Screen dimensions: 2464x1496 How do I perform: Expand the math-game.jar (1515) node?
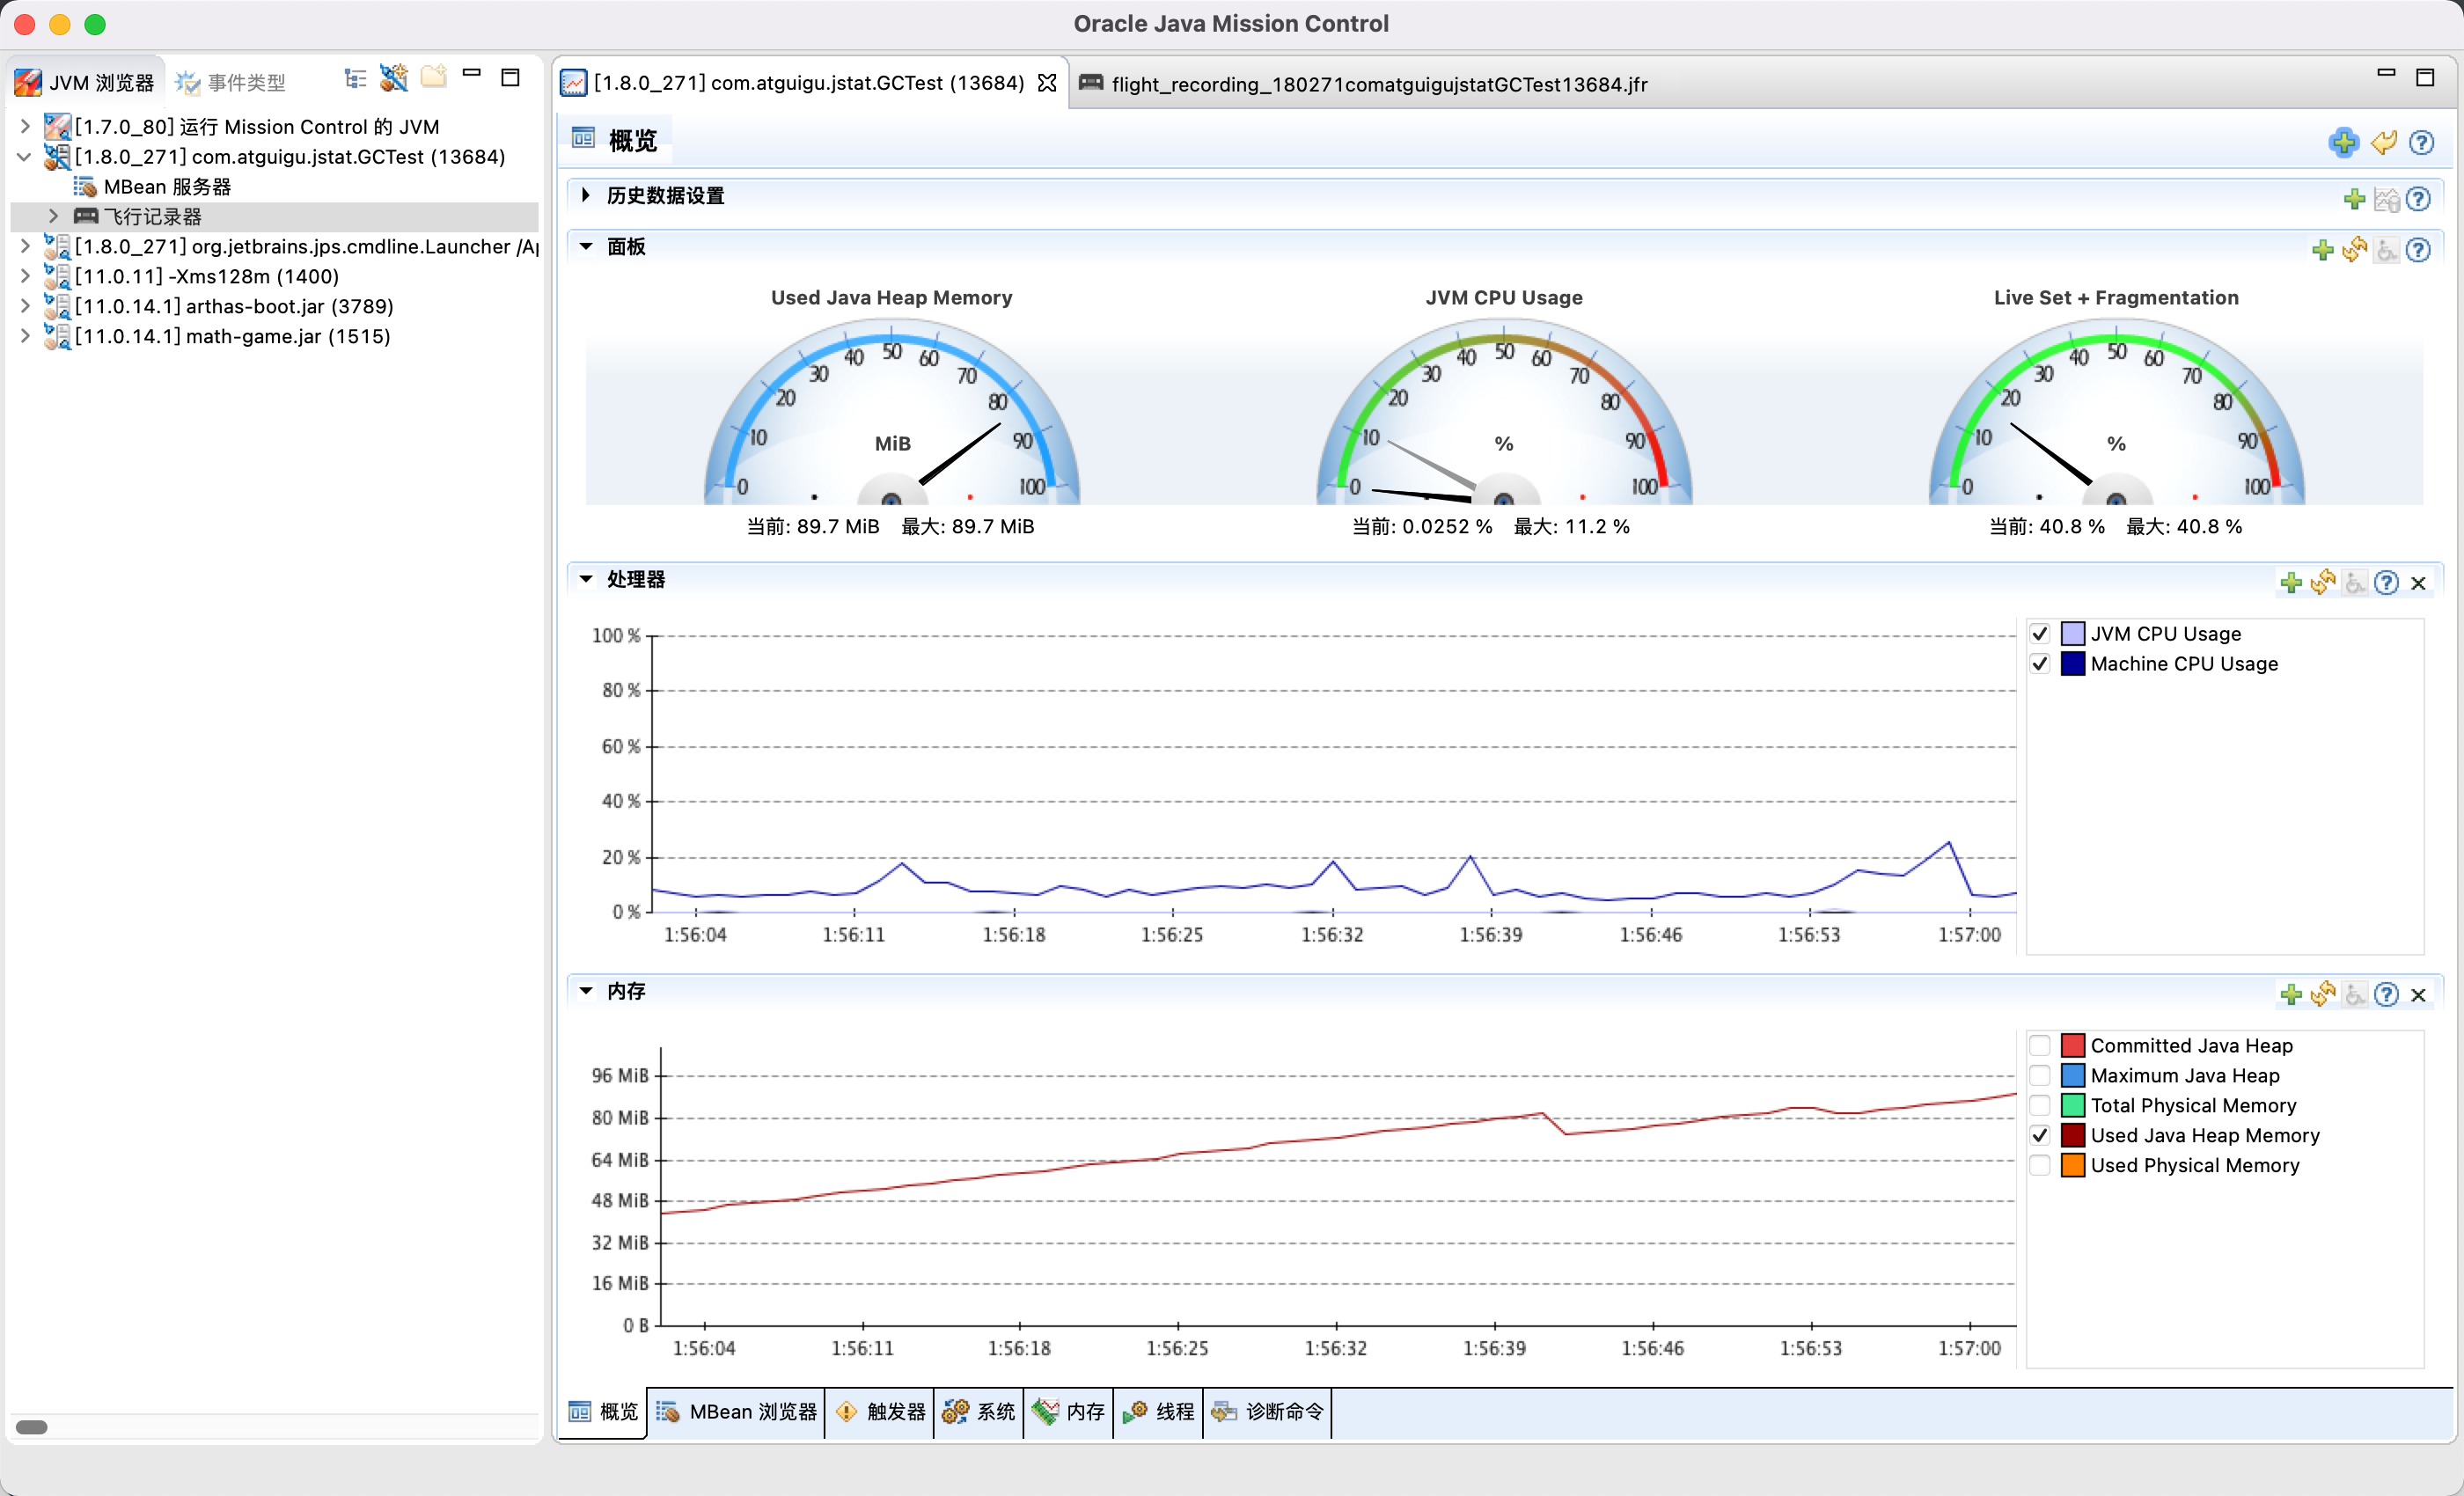[25, 336]
